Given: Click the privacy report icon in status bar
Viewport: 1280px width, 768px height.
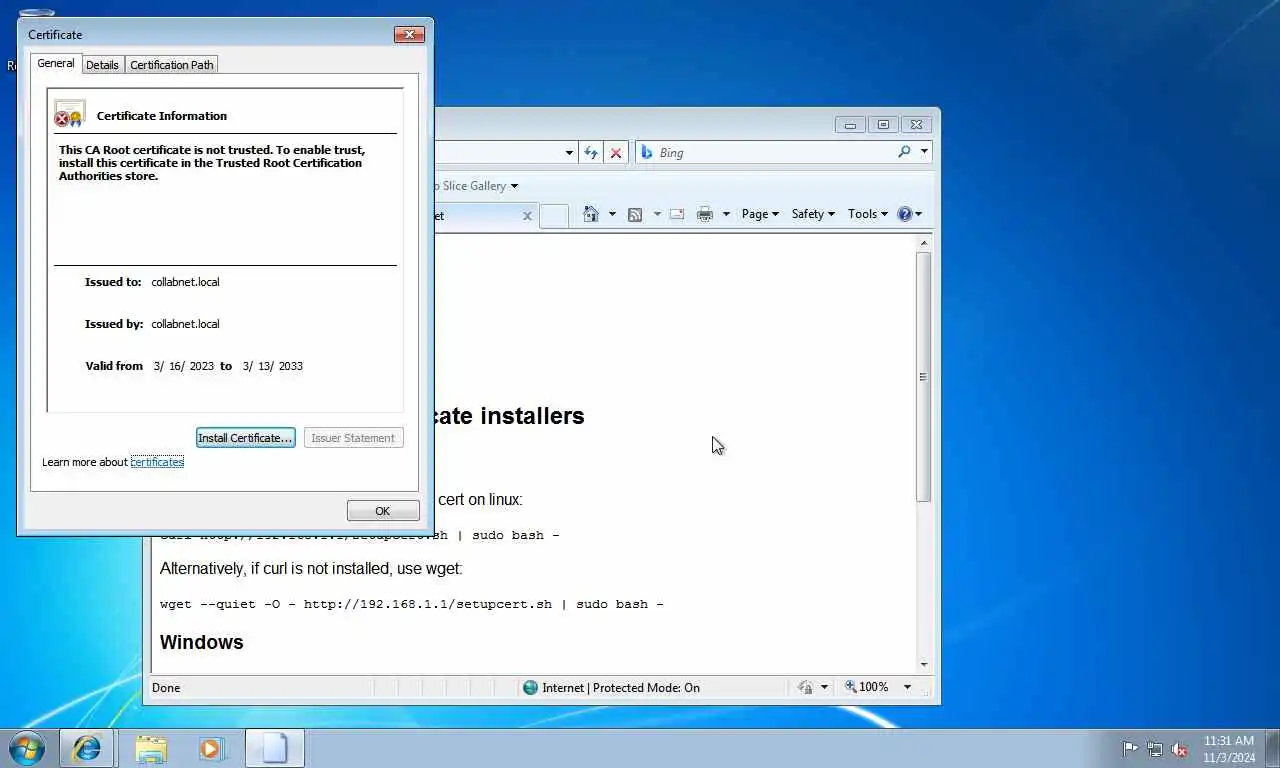Looking at the screenshot, I should pyautogui.click(x=806, y=687).
